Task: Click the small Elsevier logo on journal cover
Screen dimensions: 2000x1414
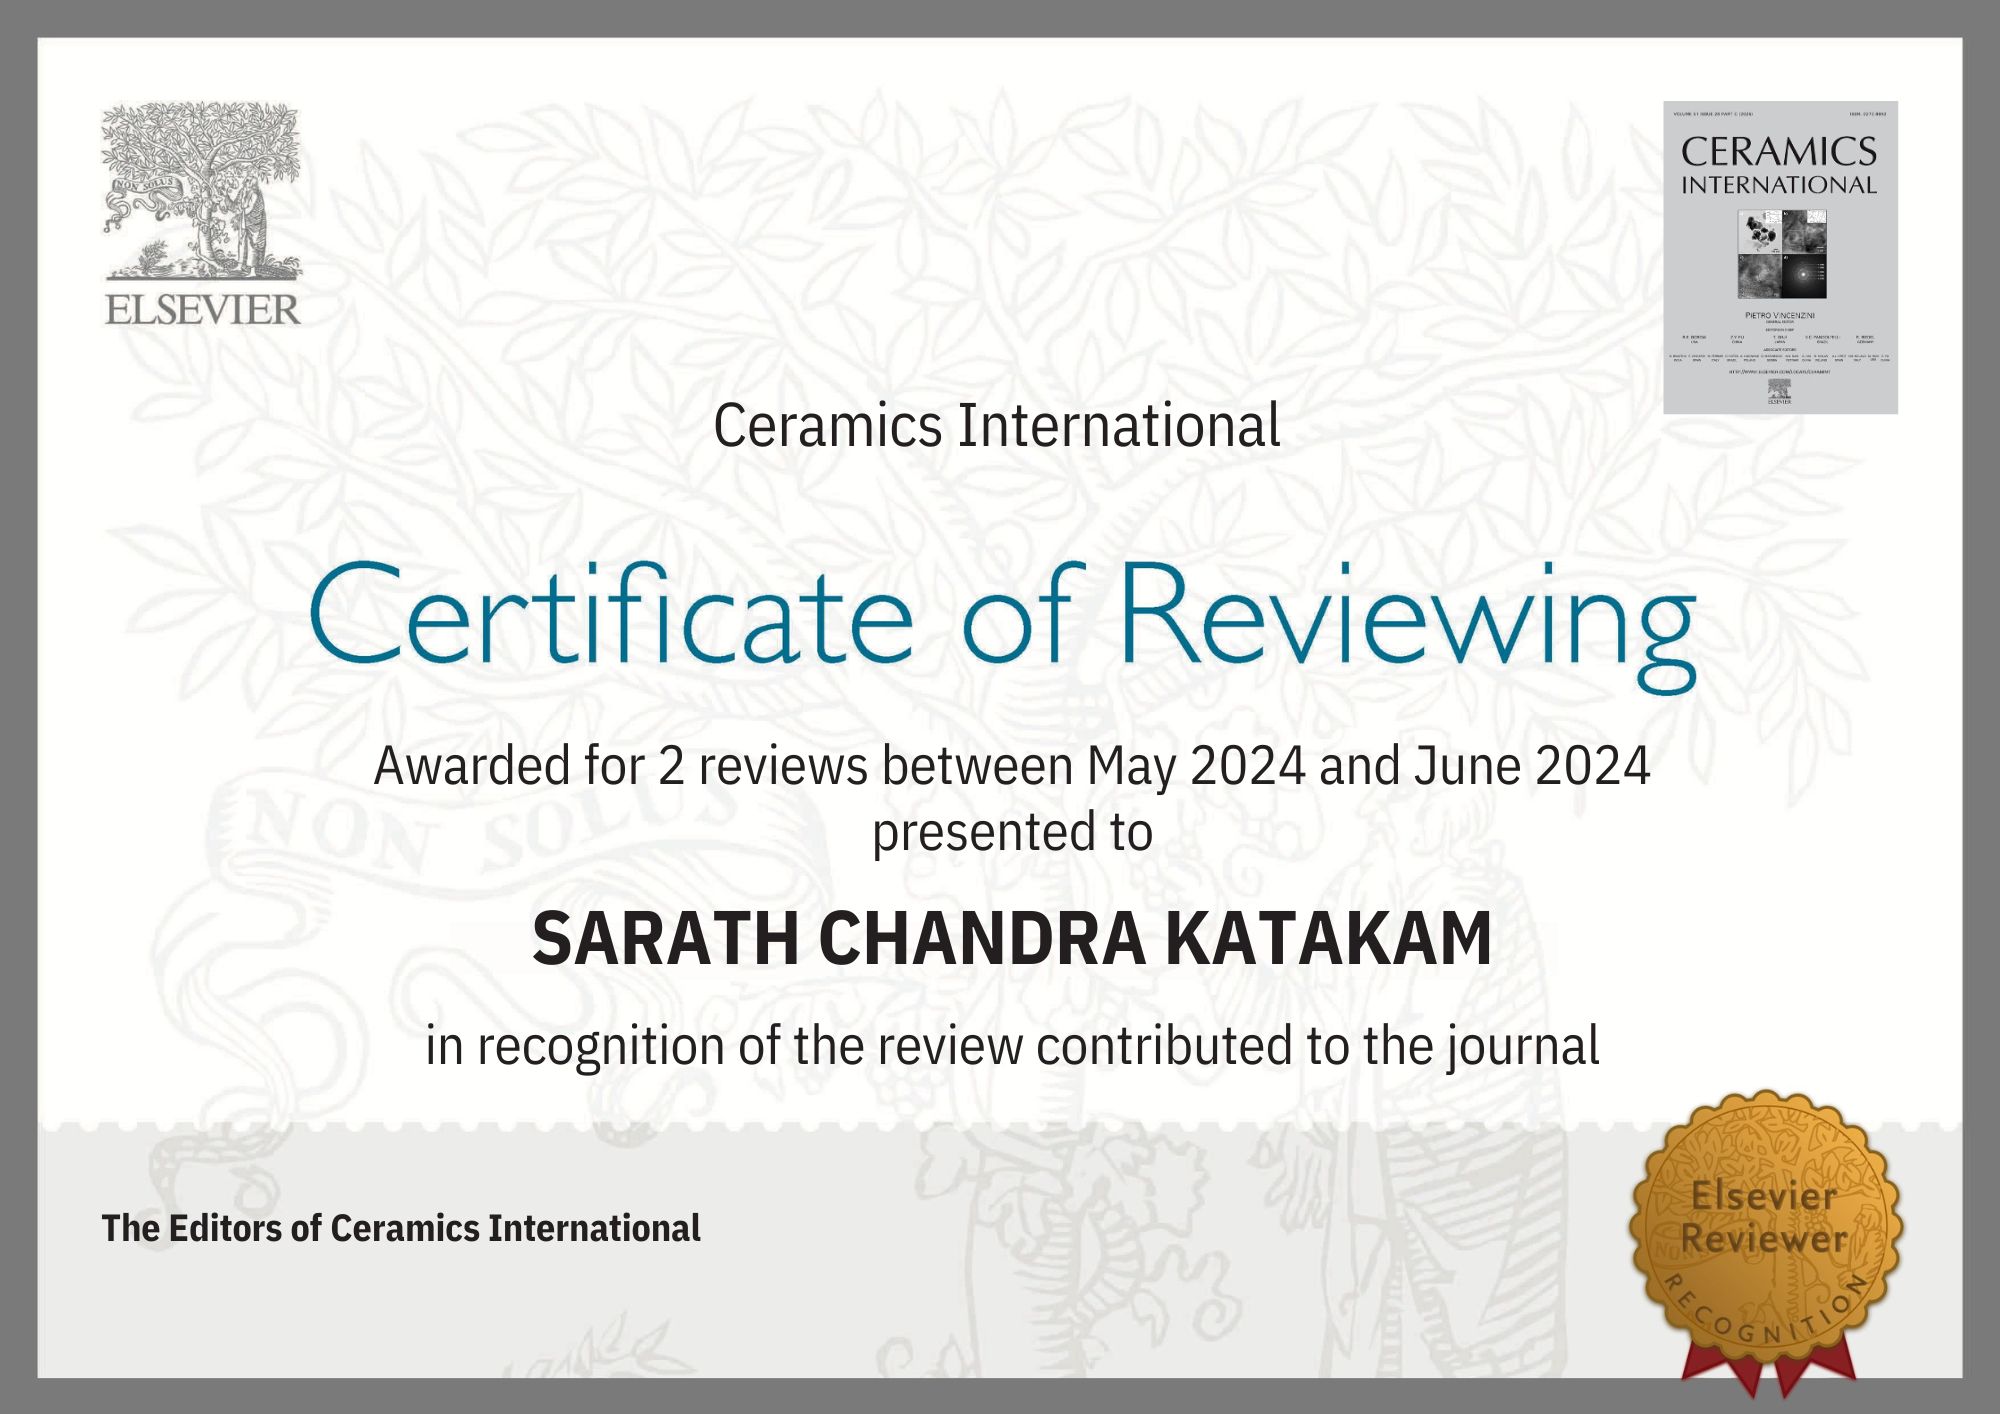Action: pos(1779,393)
